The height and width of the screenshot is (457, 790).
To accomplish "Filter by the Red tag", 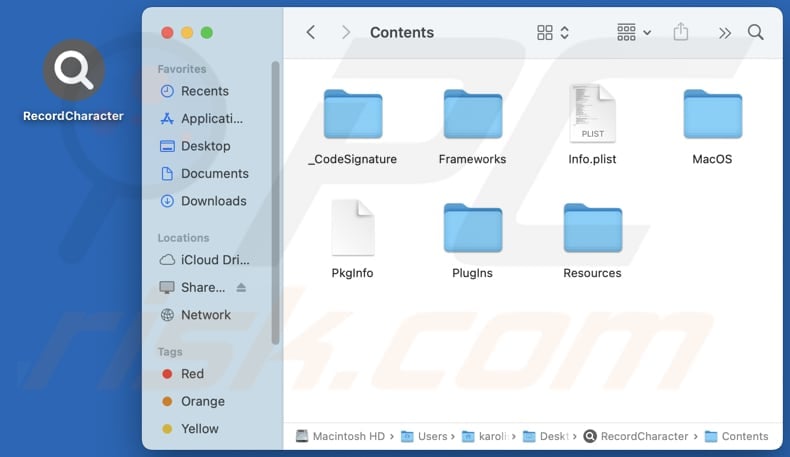I will pyautogui.click(x=183, y=374).
